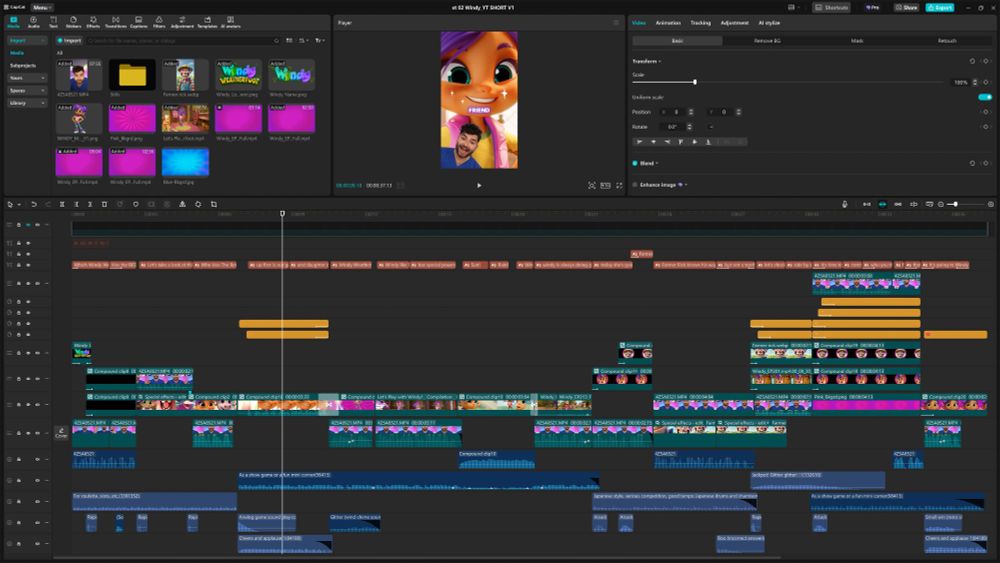Click the Import media button
Screen dimensions: 1000x563
point(69,40)
